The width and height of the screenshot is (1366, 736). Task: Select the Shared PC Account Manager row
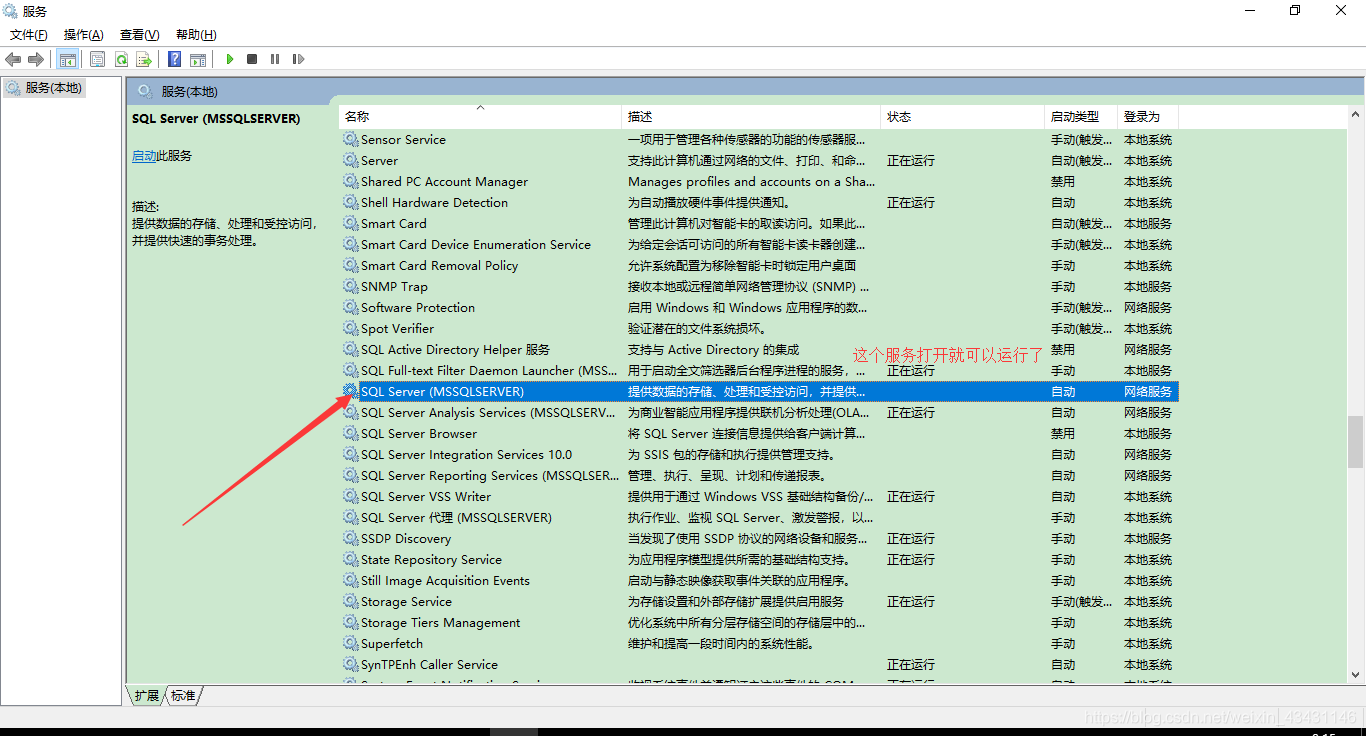pyautogui.click(x=759, y=181)
